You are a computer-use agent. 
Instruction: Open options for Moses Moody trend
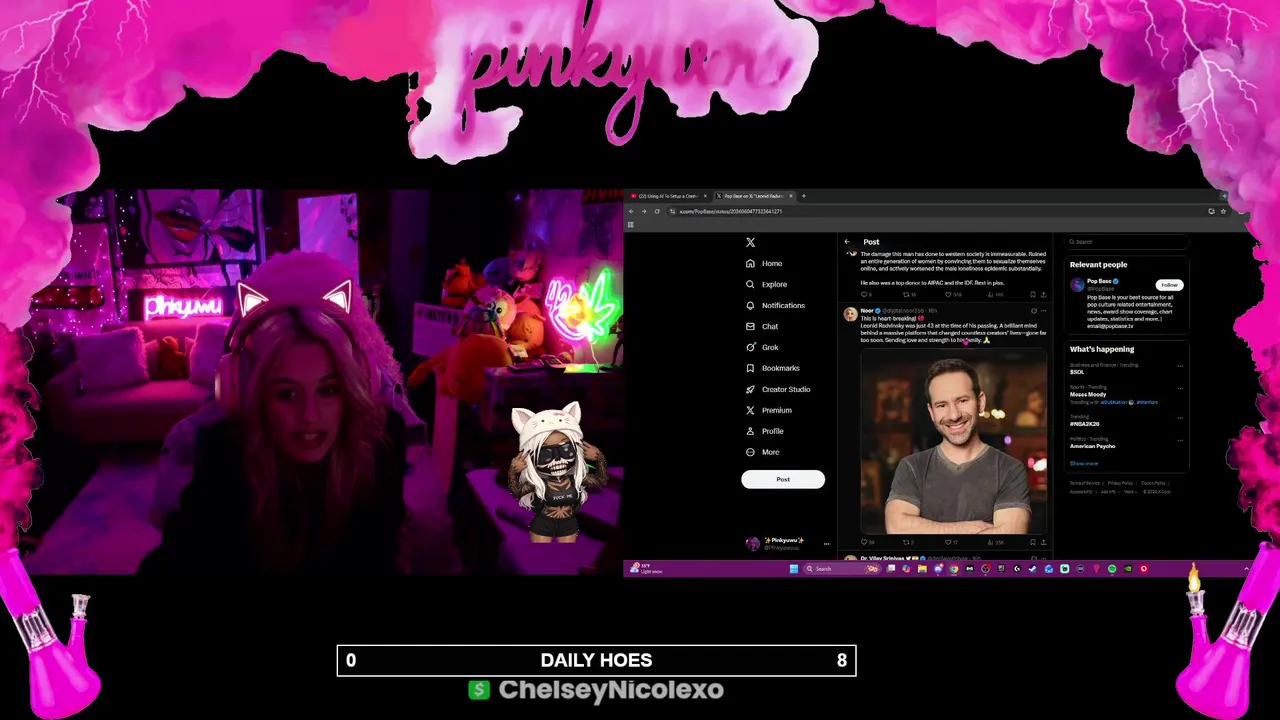pyautogui.click(x=1180, y=388)
